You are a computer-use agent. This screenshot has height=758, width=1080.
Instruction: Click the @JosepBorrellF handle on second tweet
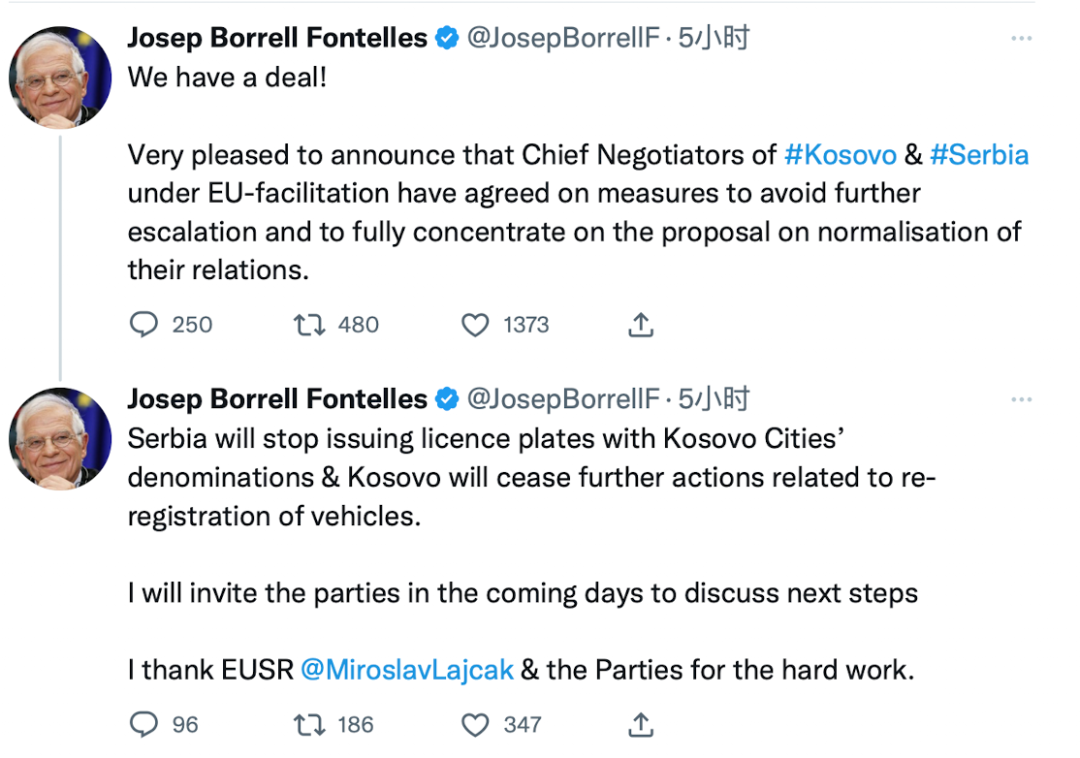[x=563, y=399]
